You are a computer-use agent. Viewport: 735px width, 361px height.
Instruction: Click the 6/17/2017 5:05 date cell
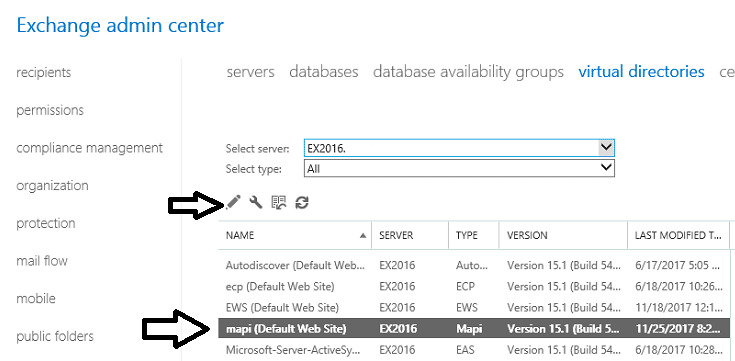(x=678, y=265)
